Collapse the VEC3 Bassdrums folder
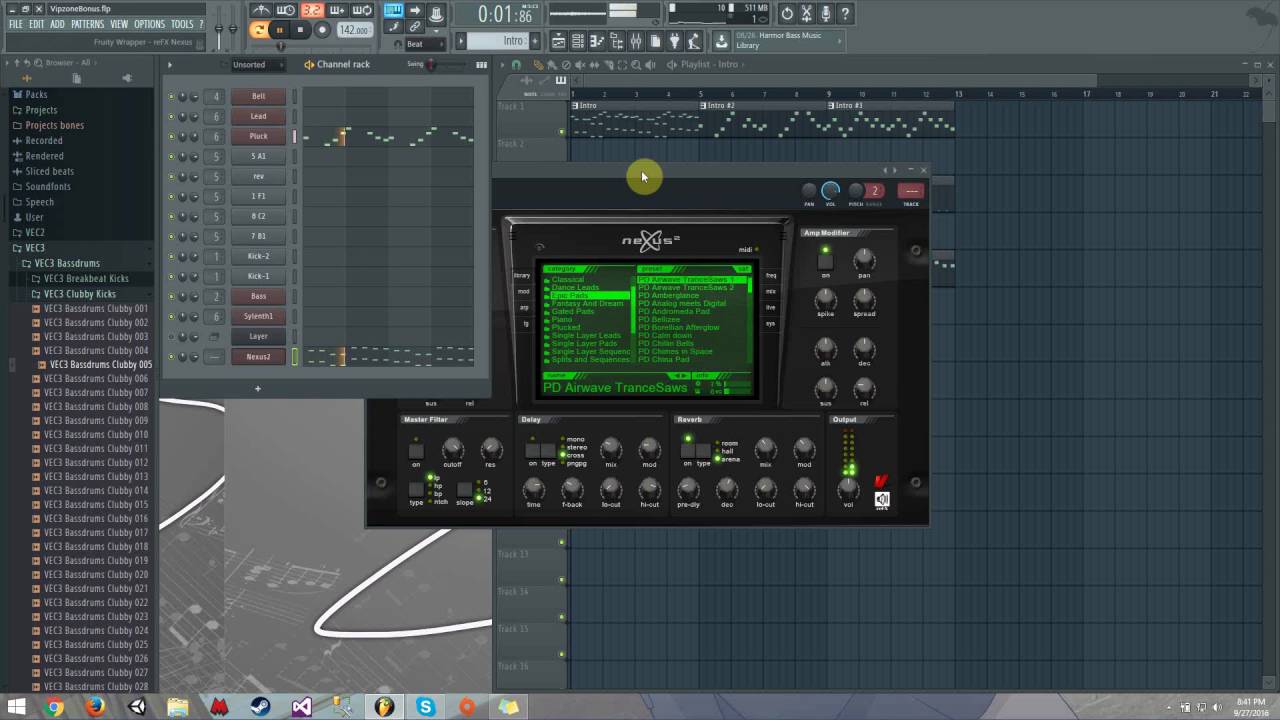The width and height of the screenshot is (1280, 720). click(x=67, y=263)
